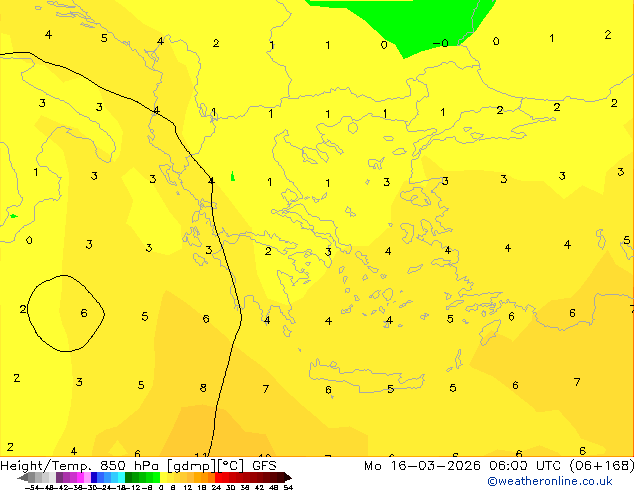This screenshot has height=490, width=634.
Task: Click the '-0' value near the green area
Action: click(x=441, y=43)
